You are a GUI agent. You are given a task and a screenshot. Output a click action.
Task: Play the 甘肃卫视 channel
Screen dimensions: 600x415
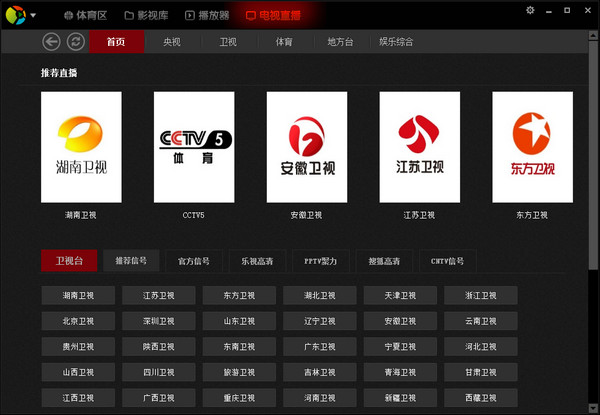coord(481,372)
